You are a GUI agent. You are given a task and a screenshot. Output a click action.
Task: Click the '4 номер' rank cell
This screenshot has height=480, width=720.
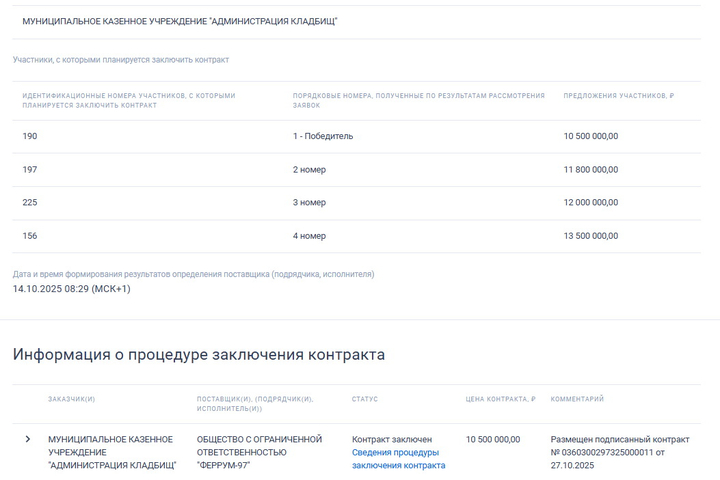click(x=309, y=237)
